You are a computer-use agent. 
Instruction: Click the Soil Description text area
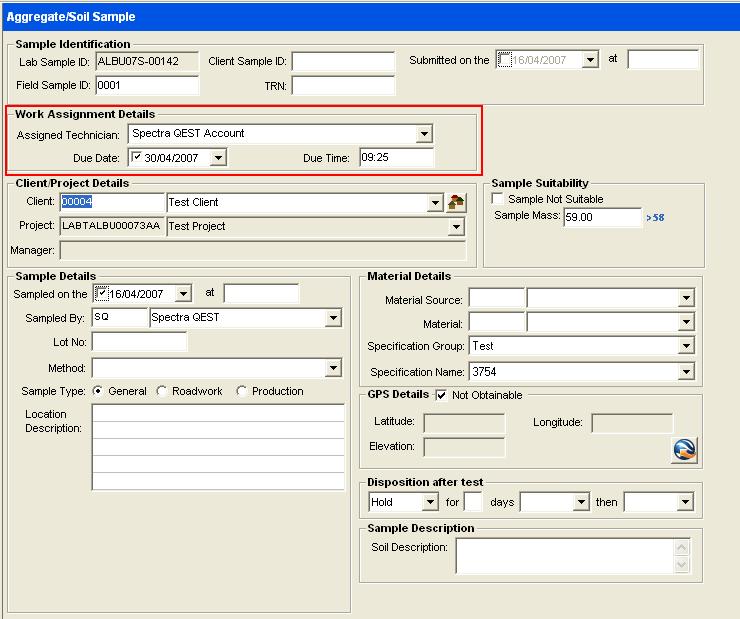pos(565,556)
